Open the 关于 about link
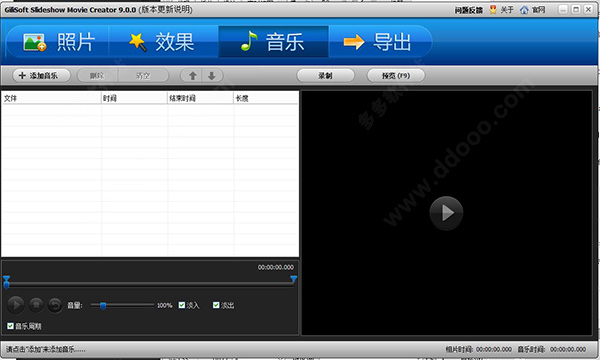The image size is (600, 360). (507, 10)
